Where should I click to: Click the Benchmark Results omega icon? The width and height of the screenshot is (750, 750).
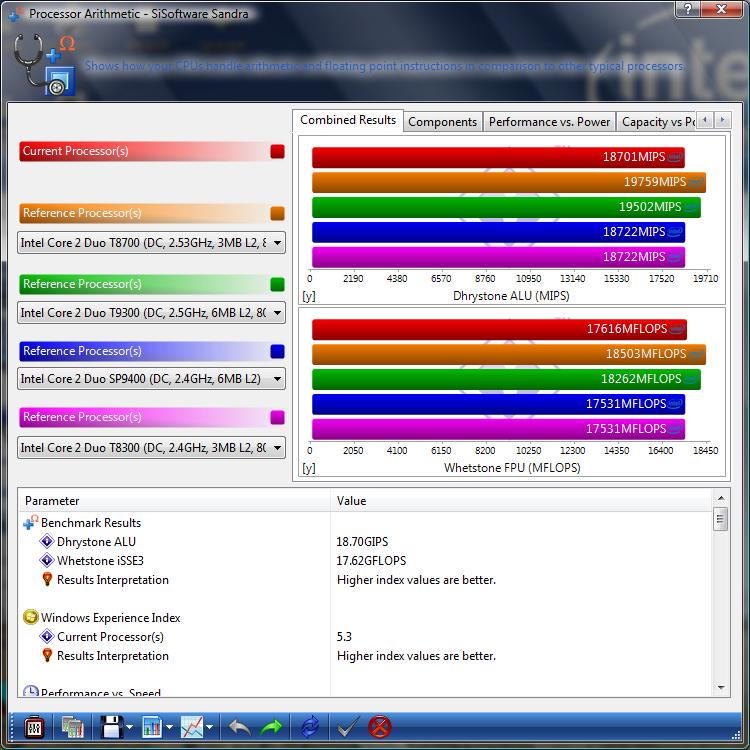click(x=30, y=522)
